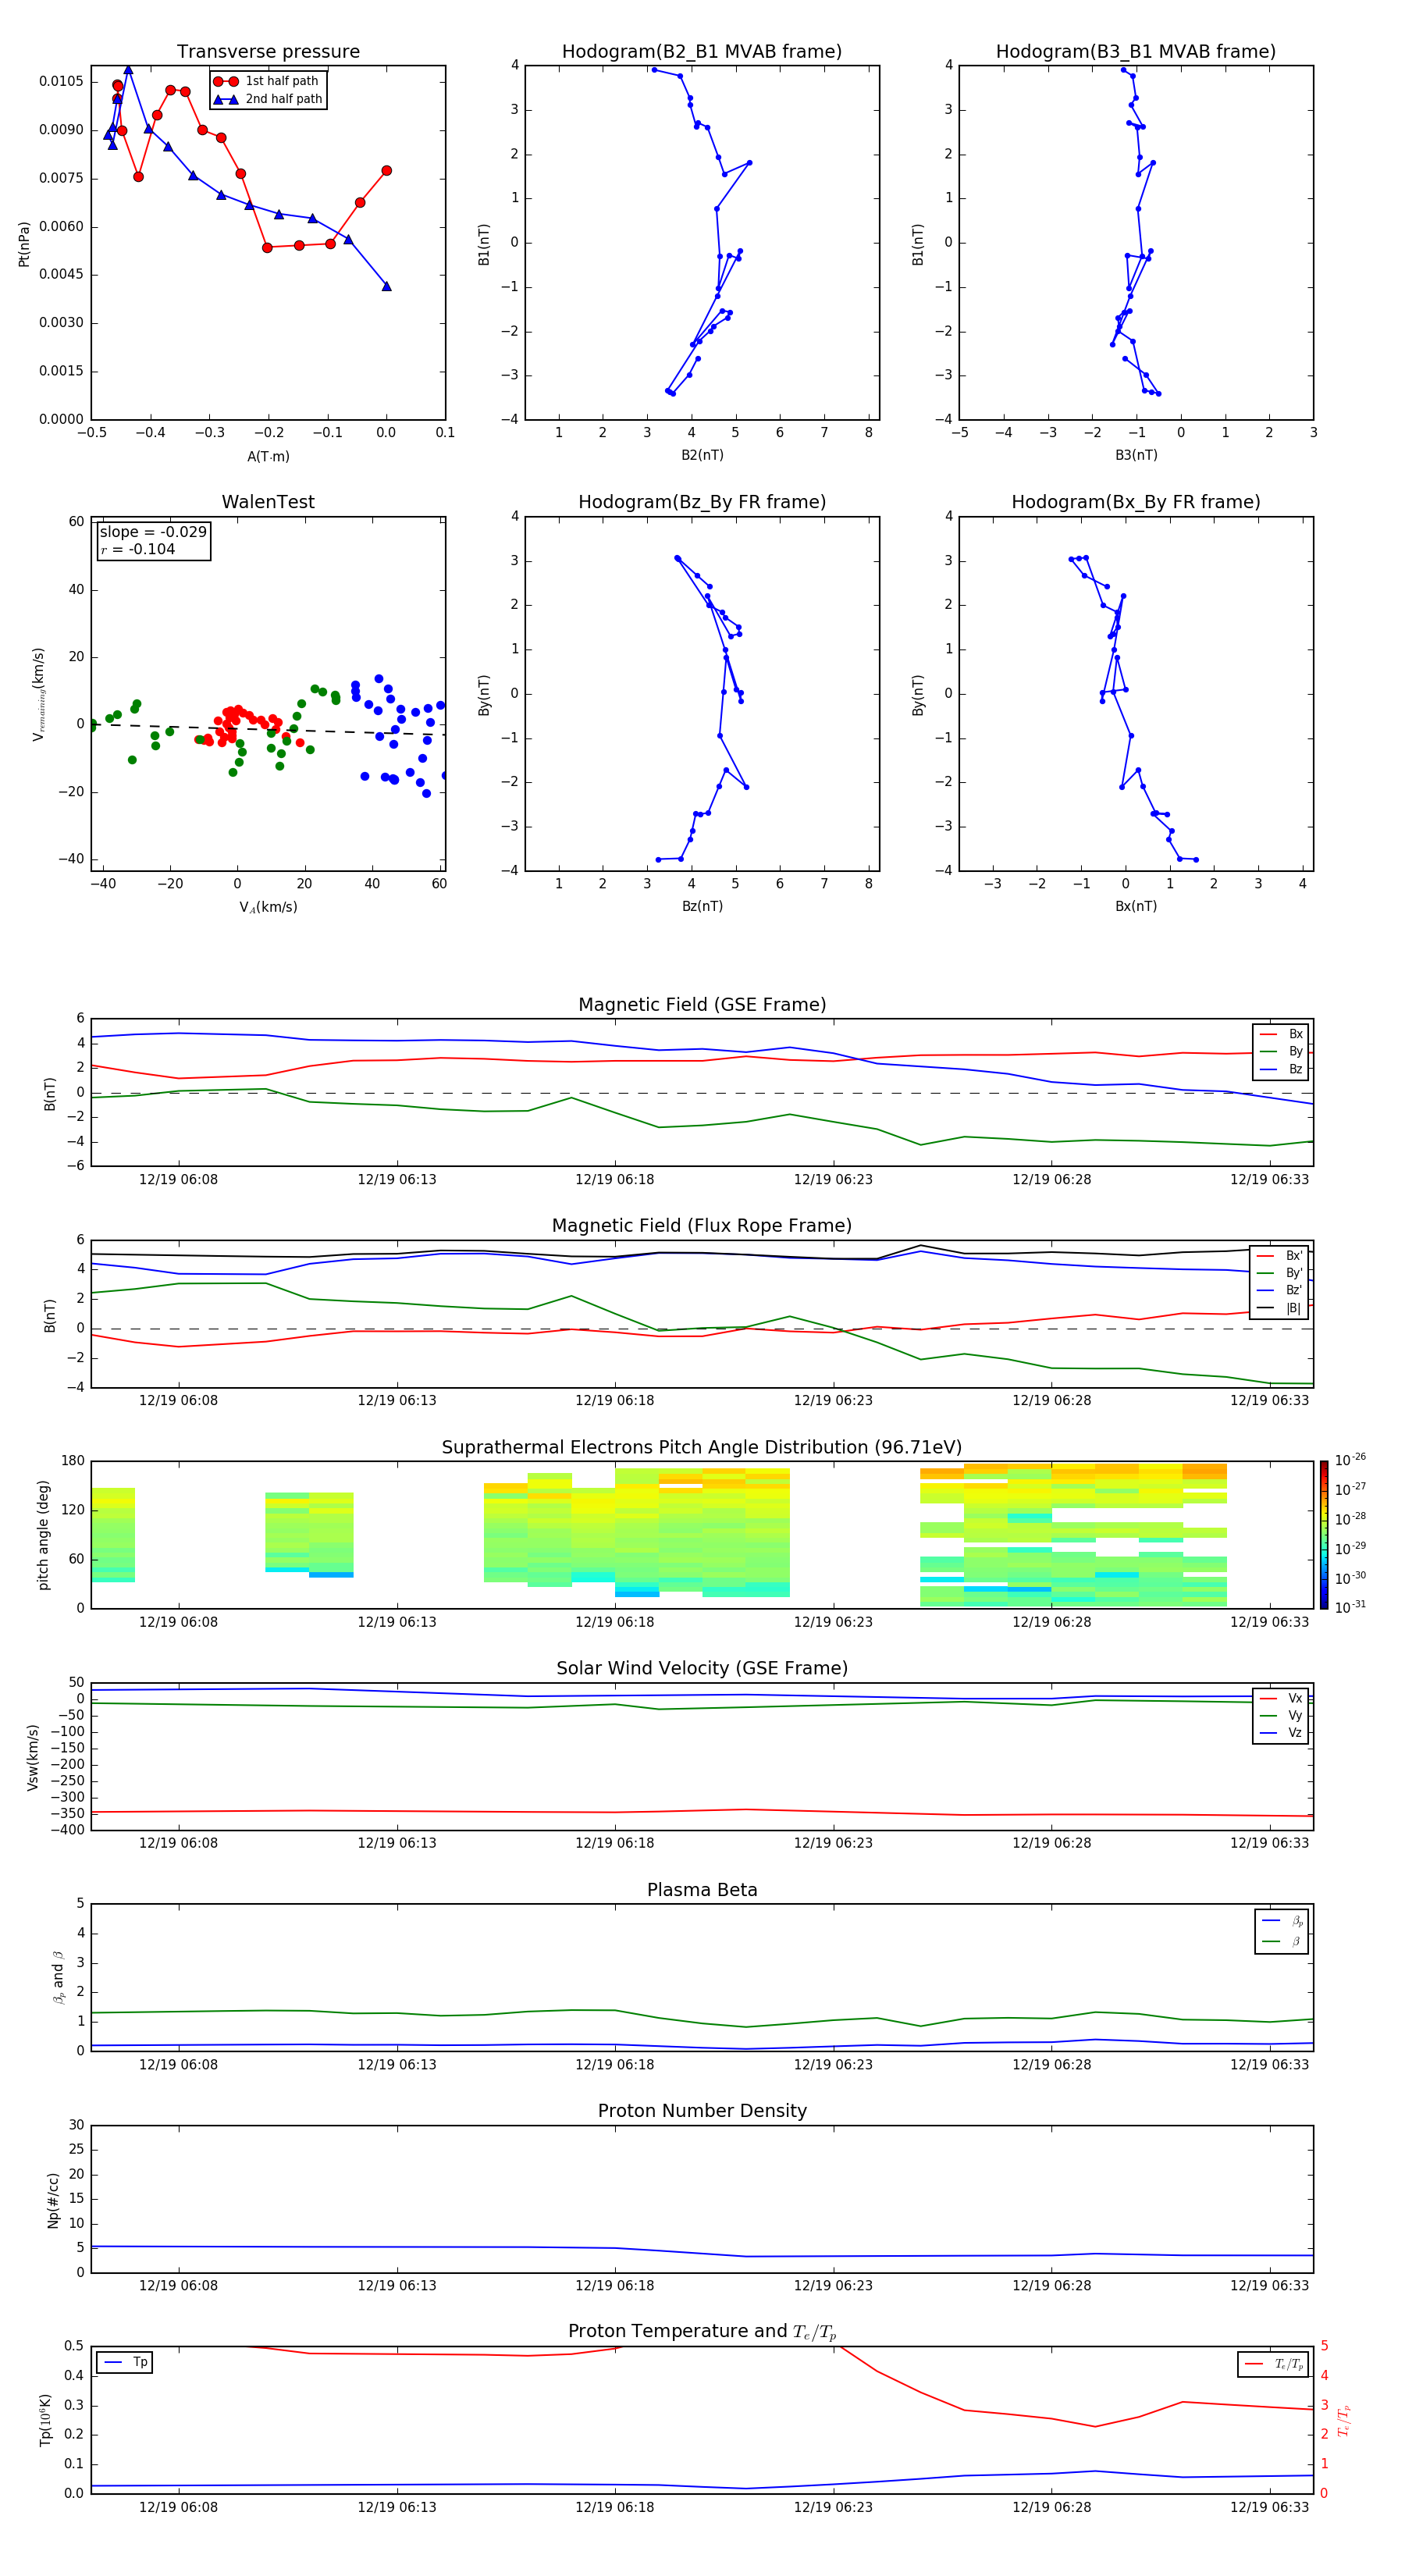Click the 'A(T·m)' x-axis label

[268, 456]
